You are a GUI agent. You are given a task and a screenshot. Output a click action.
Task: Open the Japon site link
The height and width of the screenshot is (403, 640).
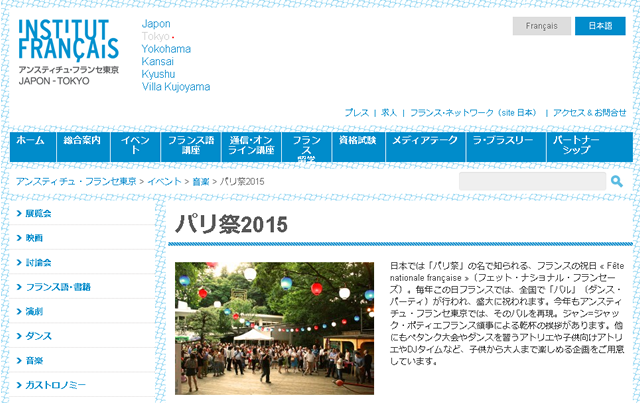(156, 24)
